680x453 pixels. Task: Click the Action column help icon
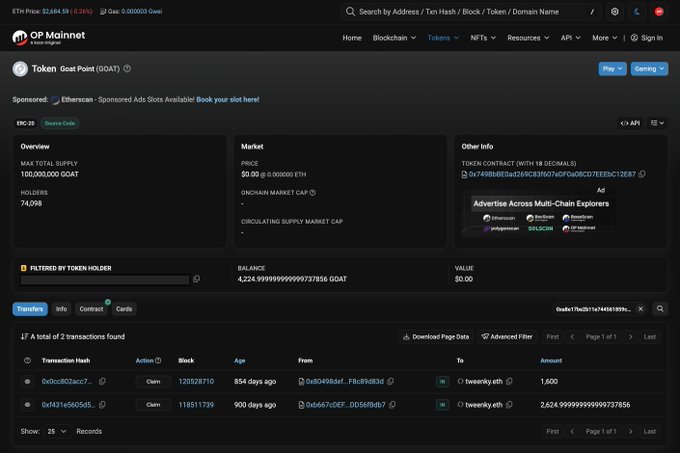click(x=158, y=361)
